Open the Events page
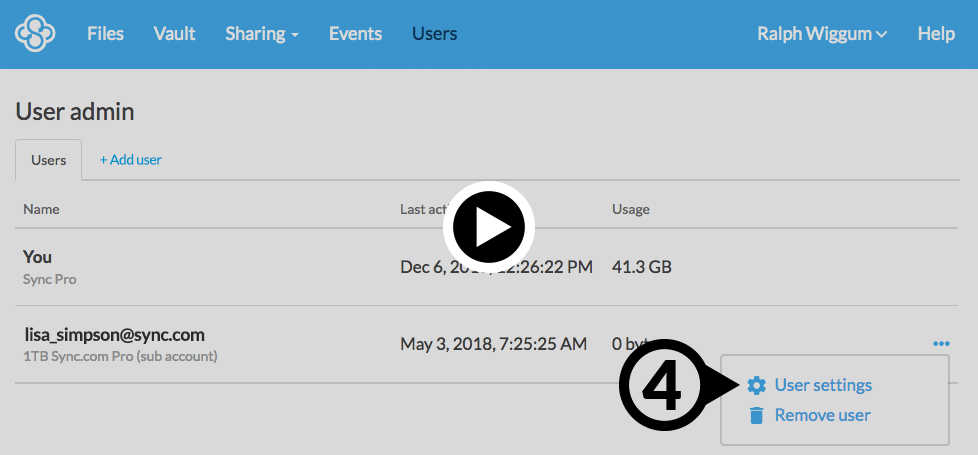Viewport: 978px width, 455px height. point(355,34)
